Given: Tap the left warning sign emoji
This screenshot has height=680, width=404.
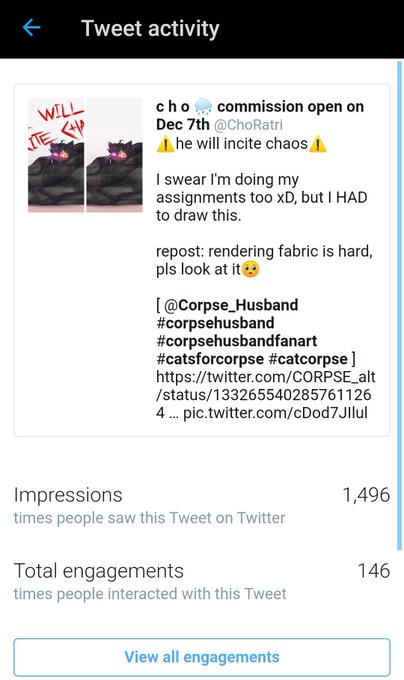Looking at the screenshot, I should pos(165,144).
